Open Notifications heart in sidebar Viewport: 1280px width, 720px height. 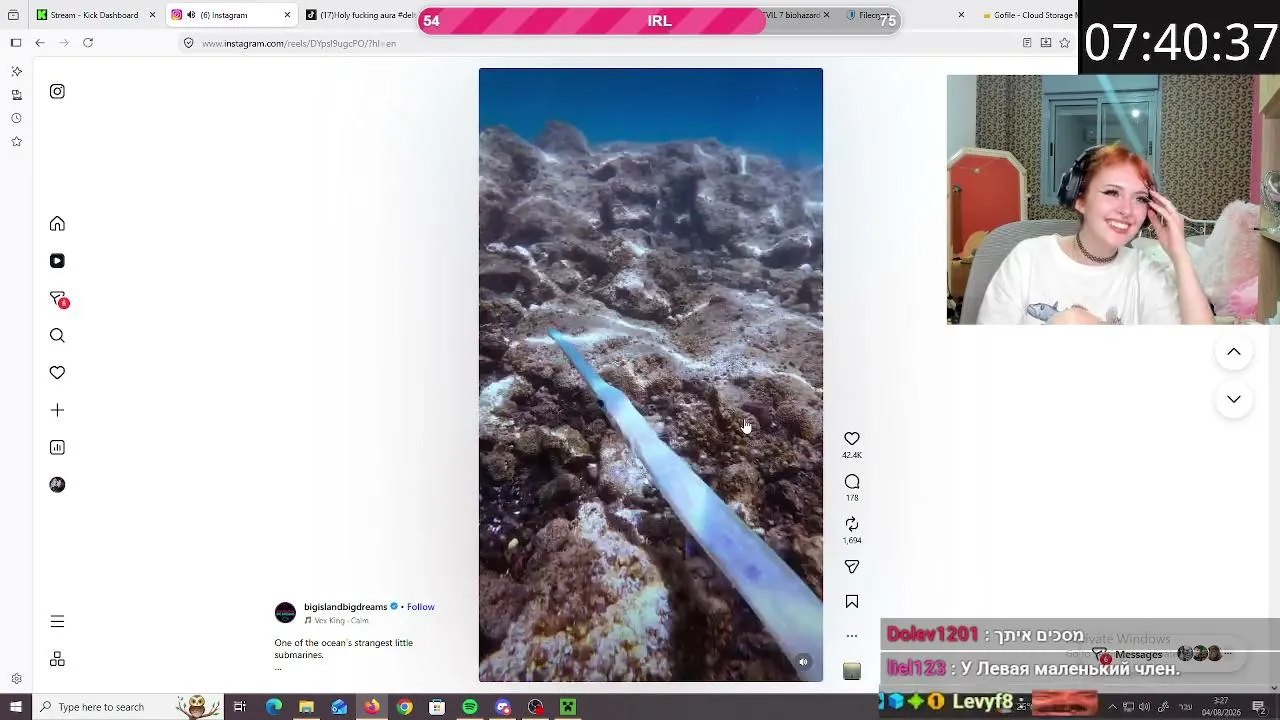coord(57,373)
